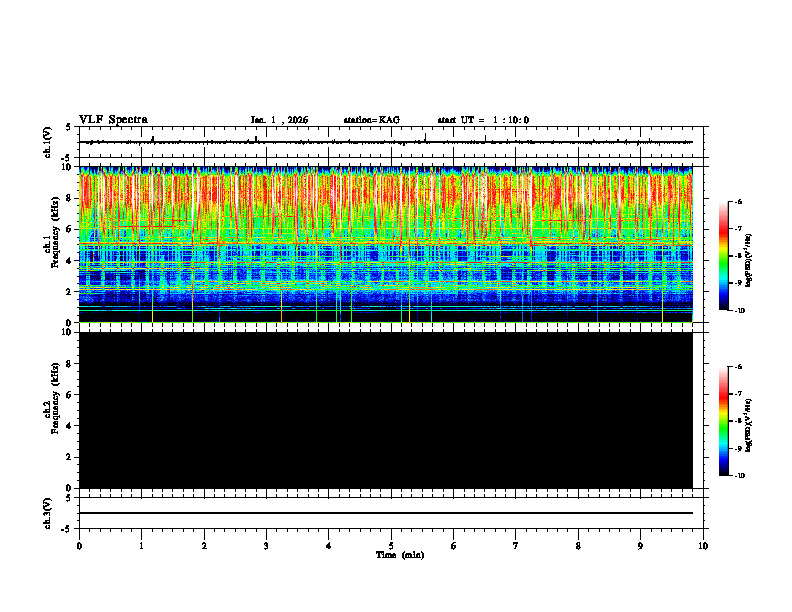Screen dimensions: 792x612
Task: Click the "8" minute tick on the time axis
Action: pos(578,546)
